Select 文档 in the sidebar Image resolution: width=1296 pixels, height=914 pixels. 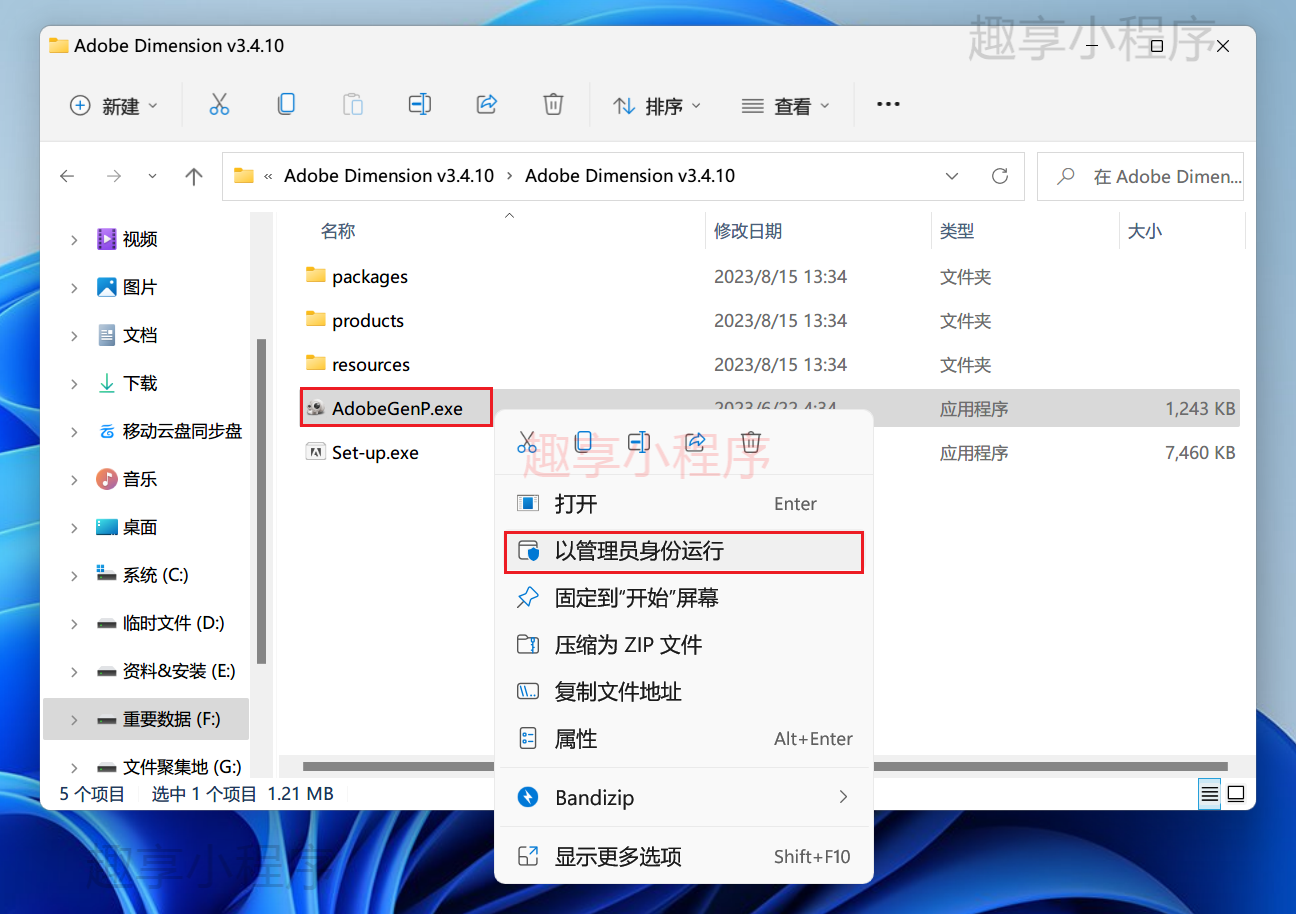[x=140, y=335]
